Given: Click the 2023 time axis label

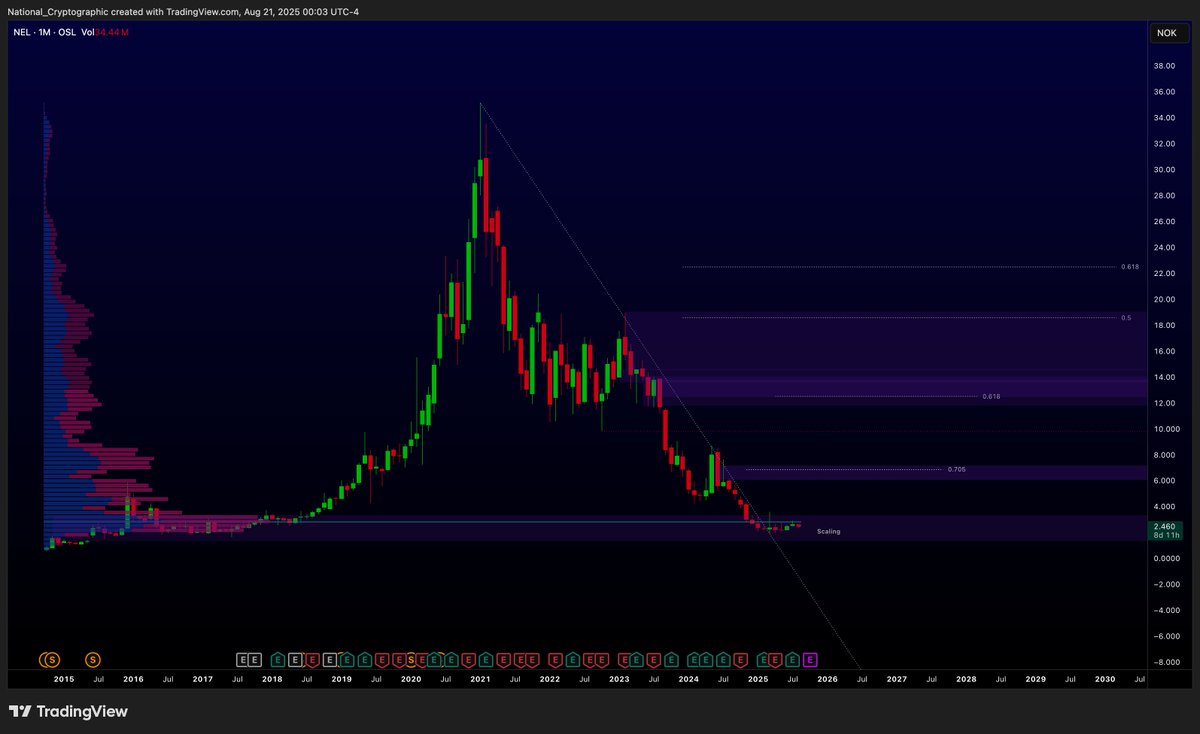Looking at the screenshot, I should pyautogui.click(x=619, y=679).
